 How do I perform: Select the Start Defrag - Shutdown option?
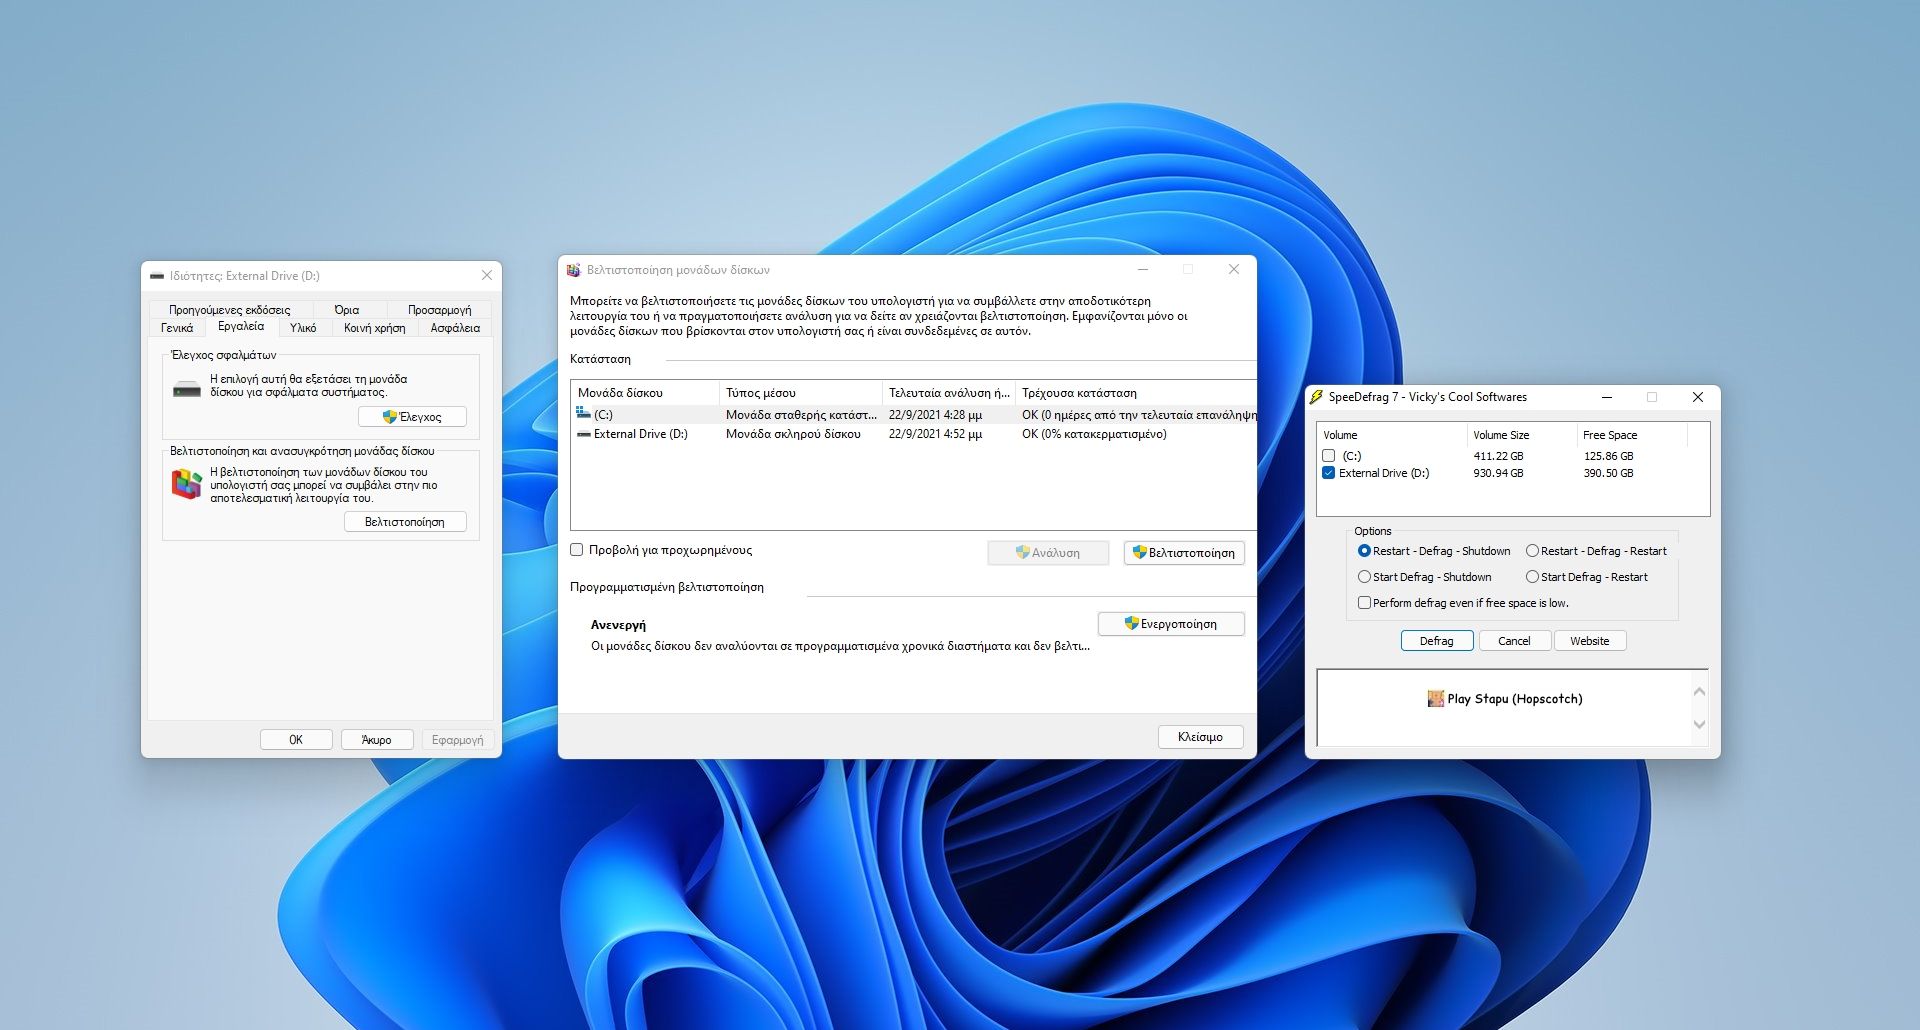point(1364,577)
